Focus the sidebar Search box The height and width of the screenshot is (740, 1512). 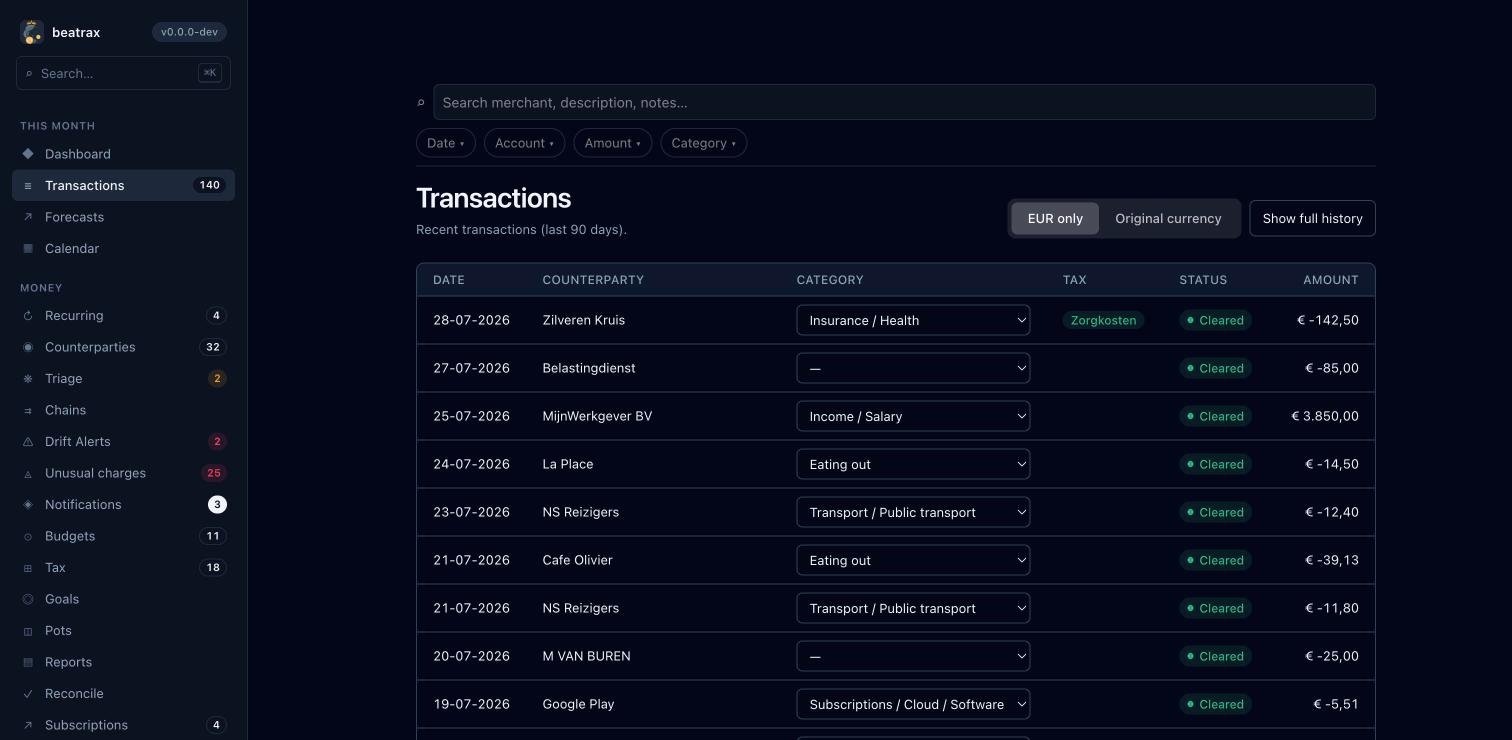tap(123, 73)
